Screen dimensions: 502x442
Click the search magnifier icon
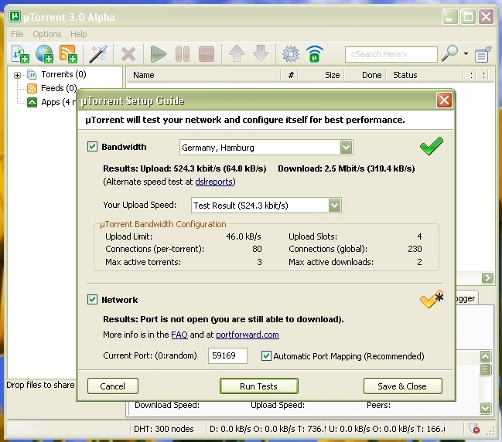(449, 53)
